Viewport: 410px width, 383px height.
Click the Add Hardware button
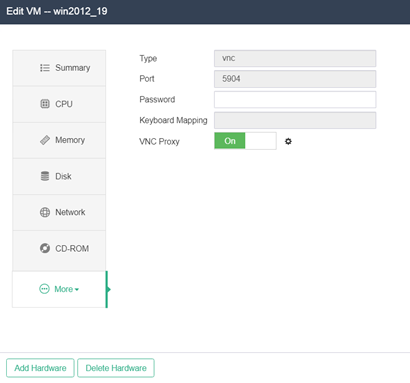[x=40, y=368]
